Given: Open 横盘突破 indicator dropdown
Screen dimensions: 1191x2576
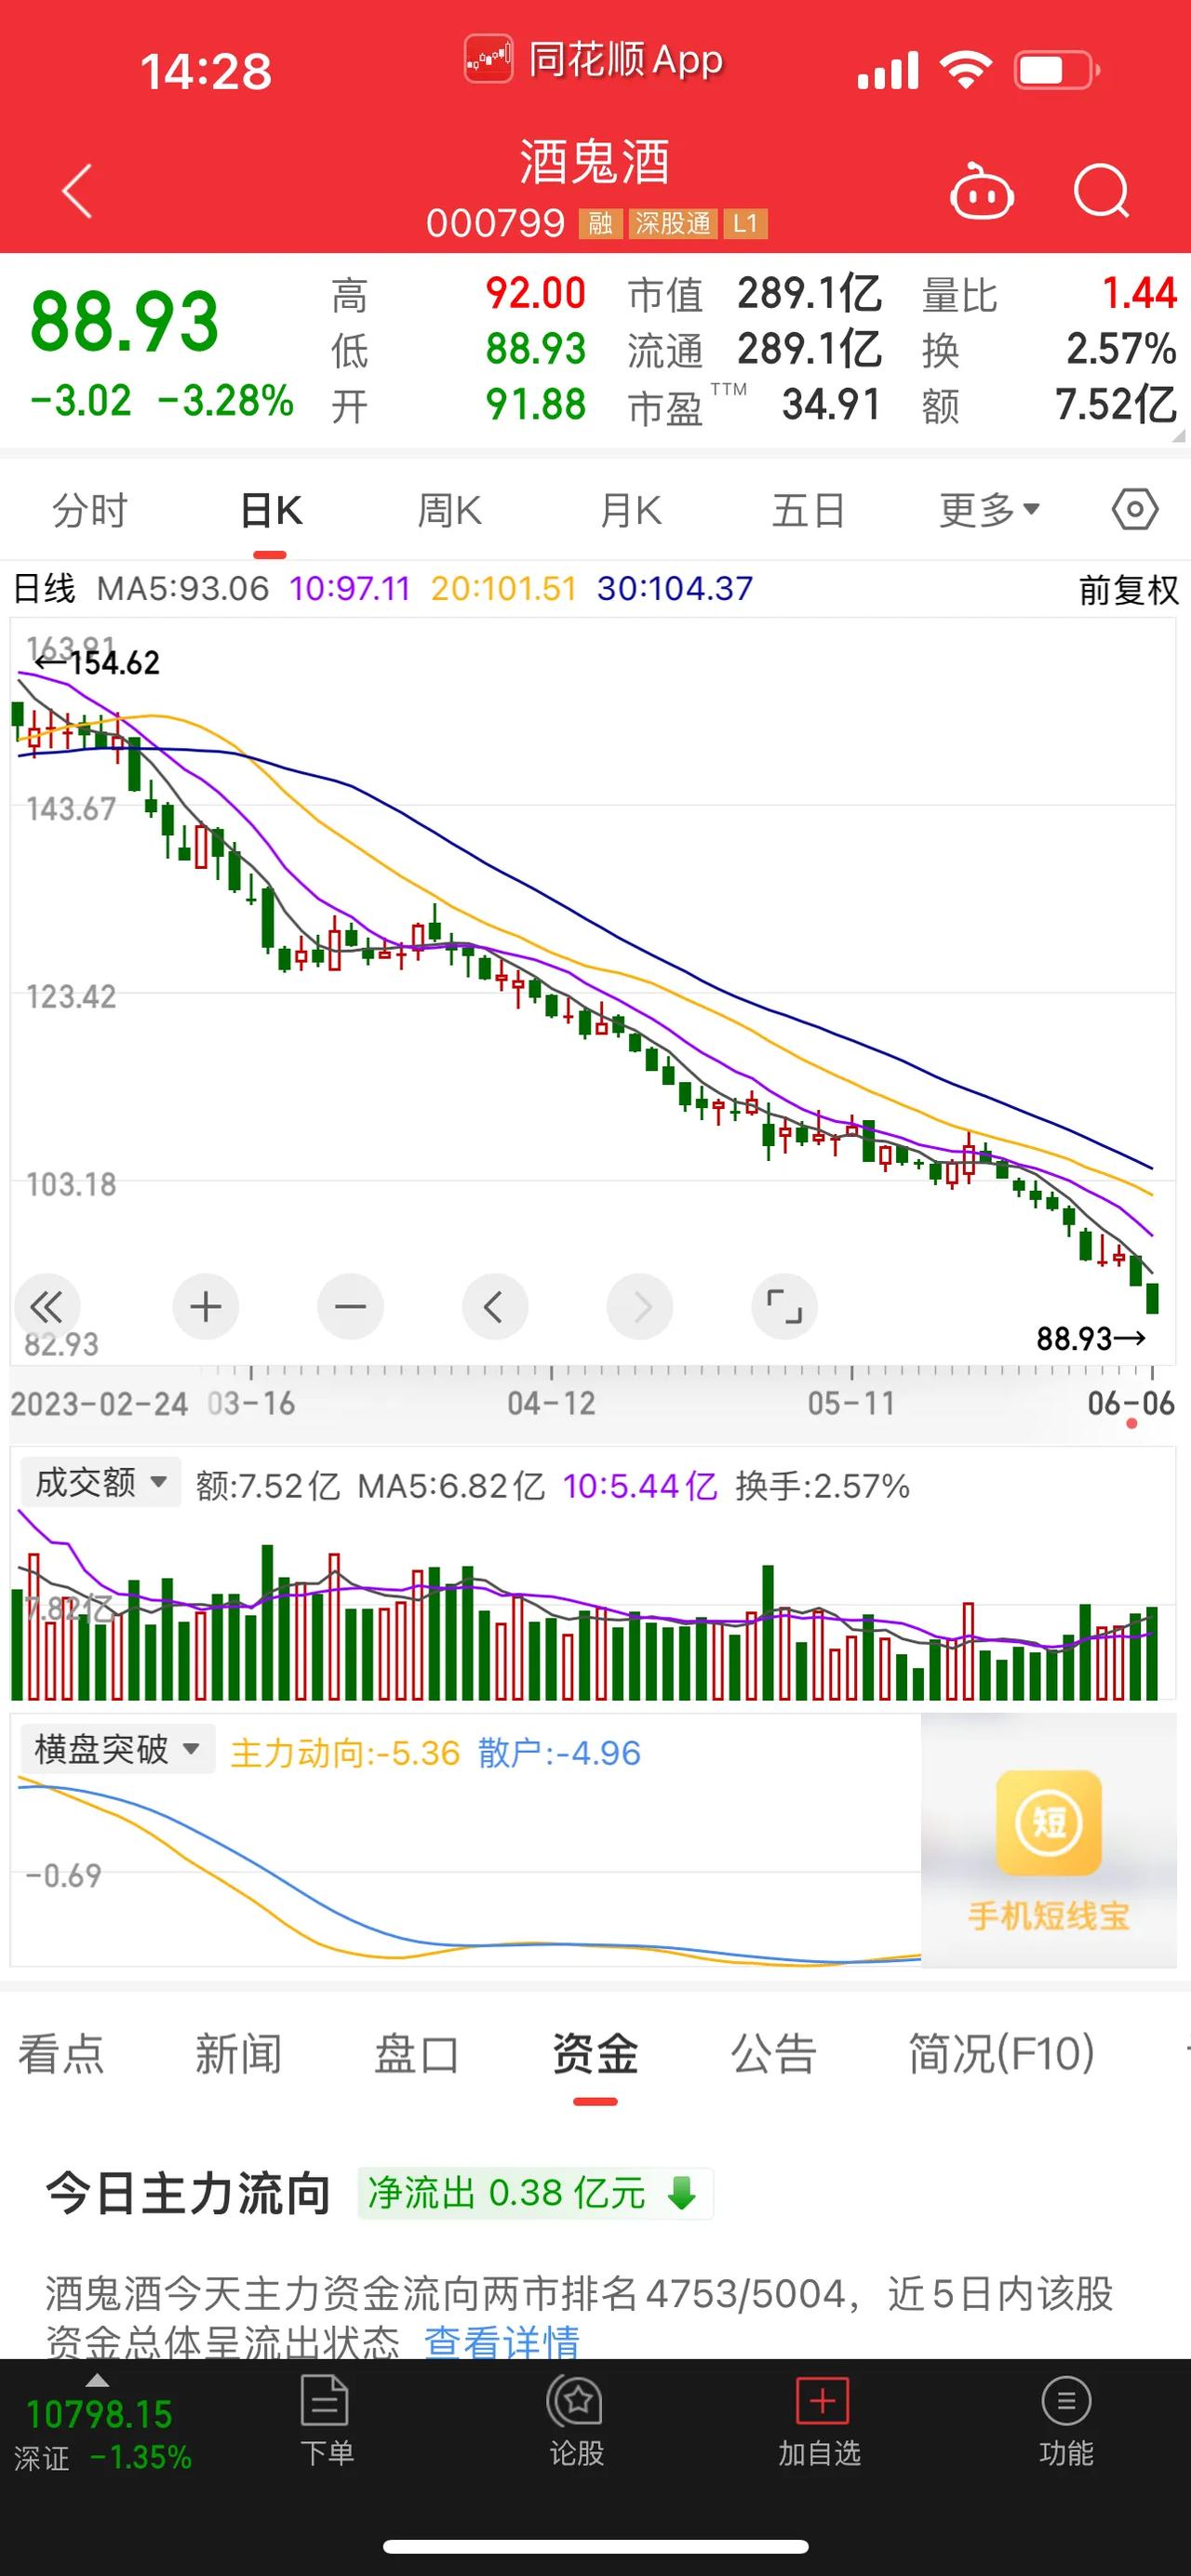Looking at the screenshot, I should 118,1749.
